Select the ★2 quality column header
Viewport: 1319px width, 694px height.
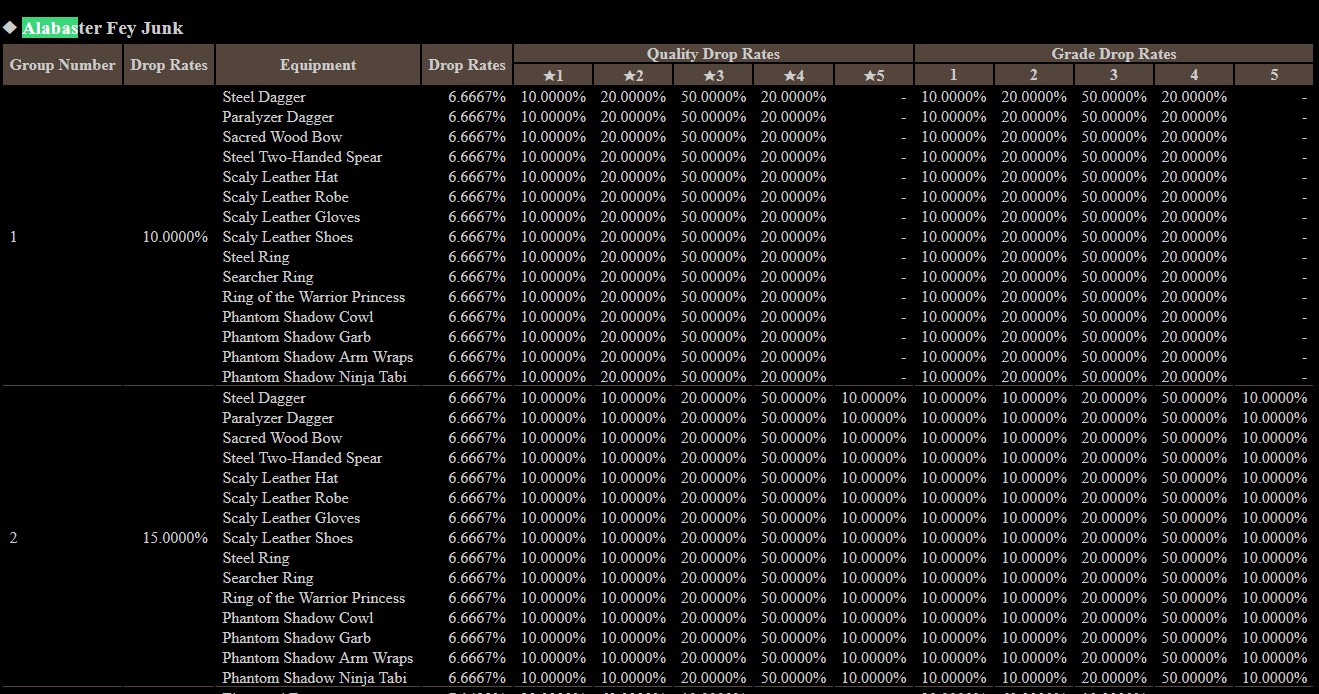coord(633,75)
